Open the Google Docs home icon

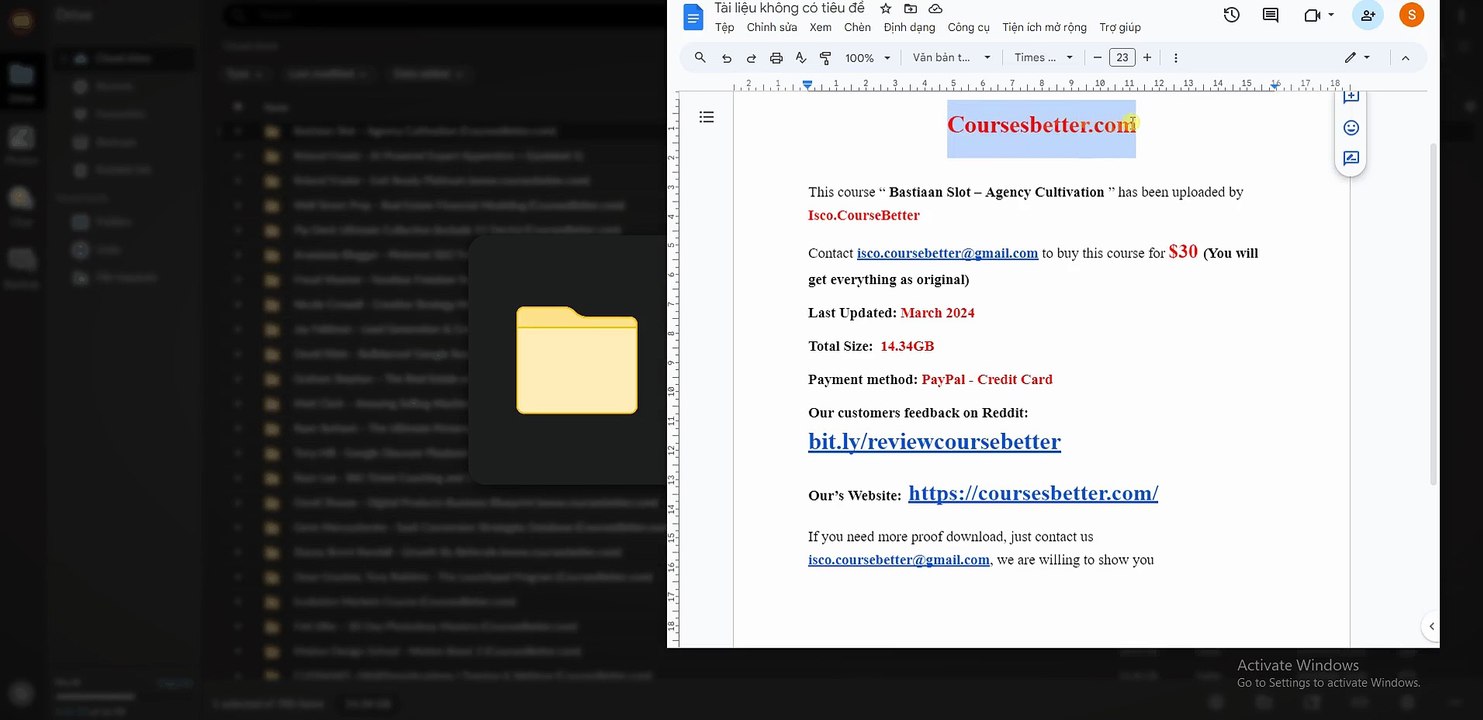pos(693,17)
